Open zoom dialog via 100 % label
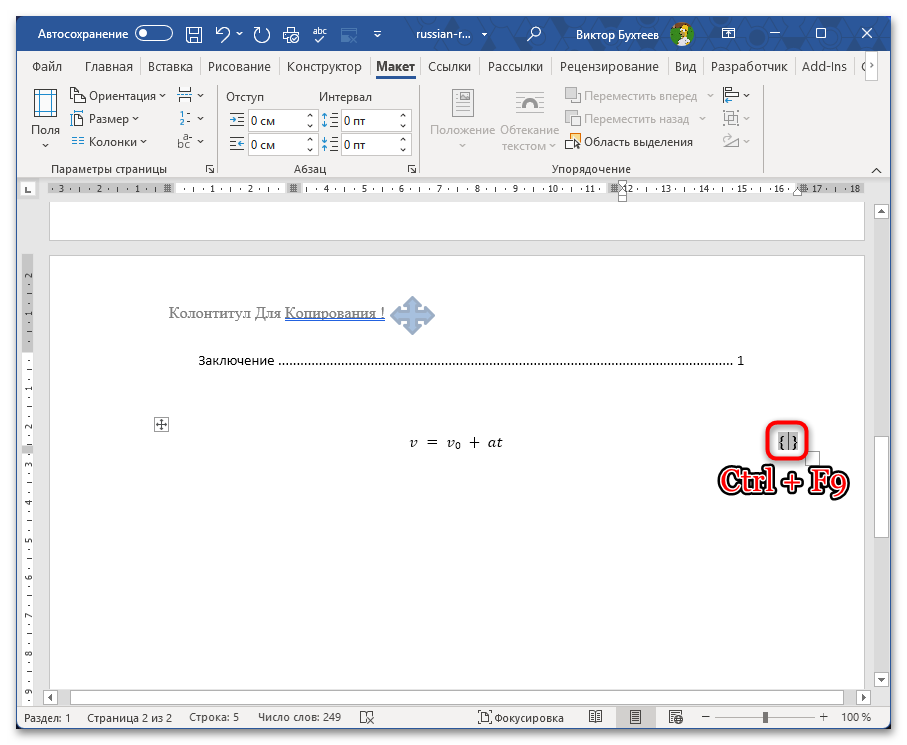Screen dimensions: 907x745 (x=856, y=717)
